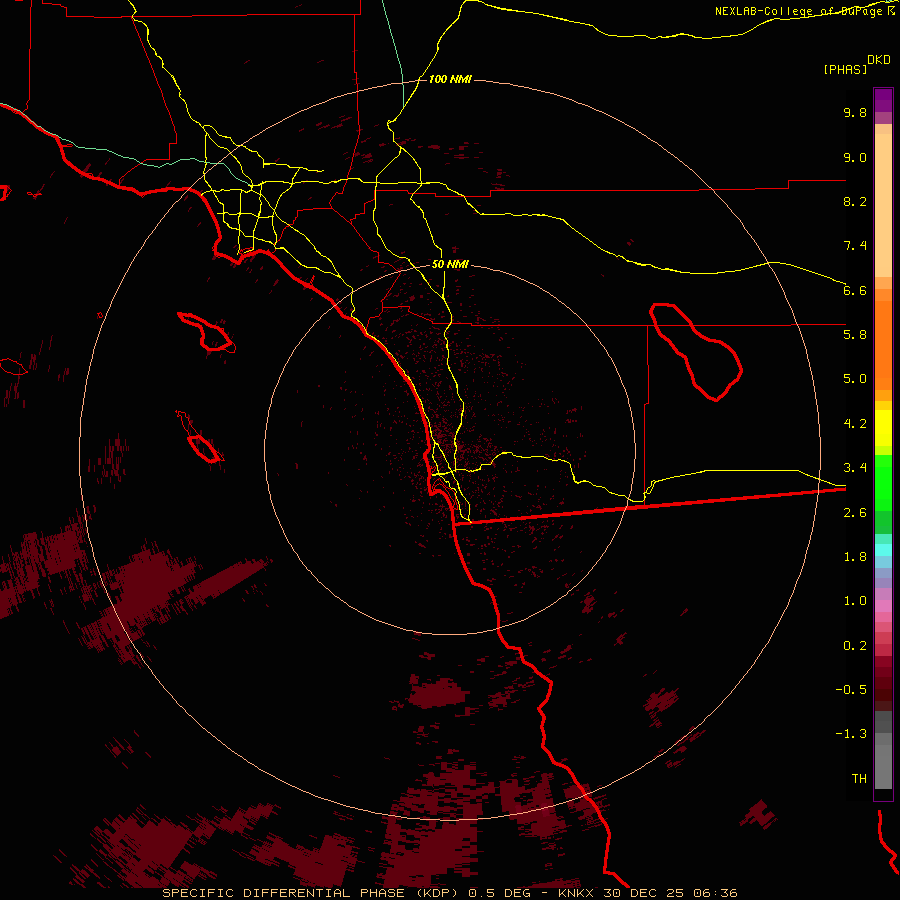The height and width of the screenshot is (900, 900).
Task: Click the 3.4 value on color scale
Action: (x=855, y=468)
